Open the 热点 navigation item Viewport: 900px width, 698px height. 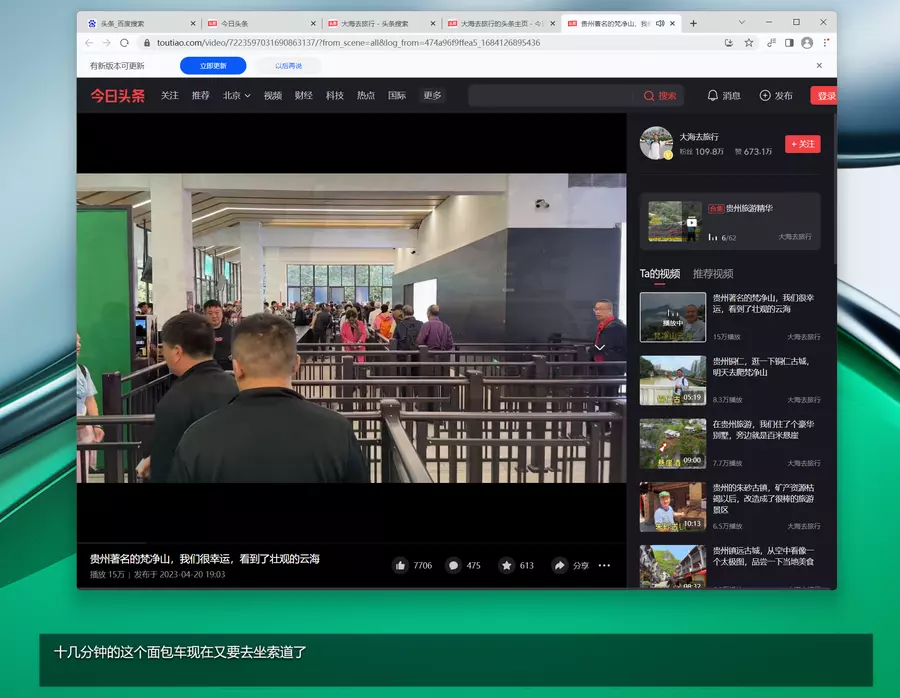click(x=366, y=95)
